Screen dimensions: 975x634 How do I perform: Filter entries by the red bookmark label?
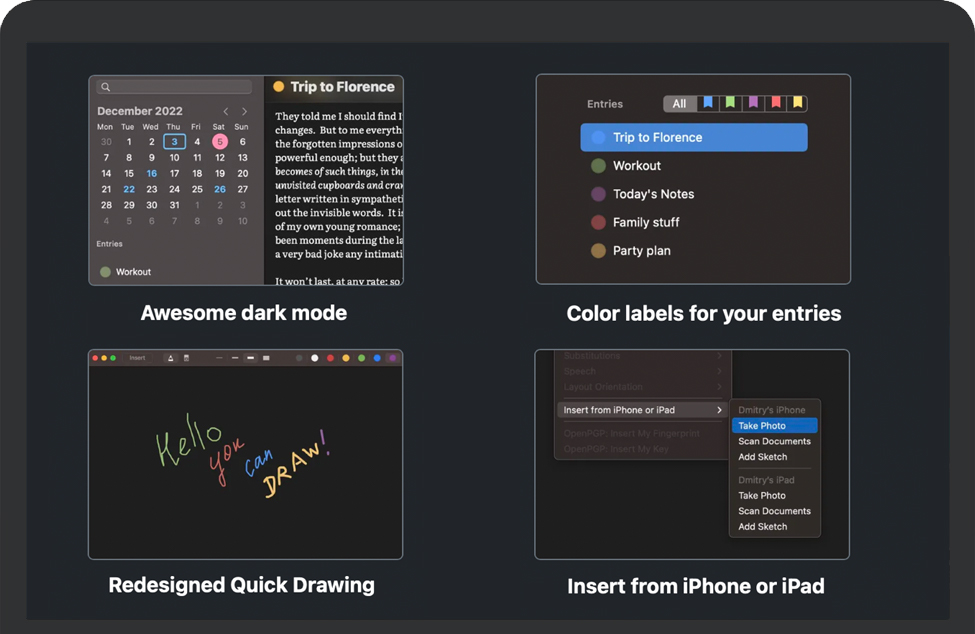pyautogui.click(x=776, y=103)
